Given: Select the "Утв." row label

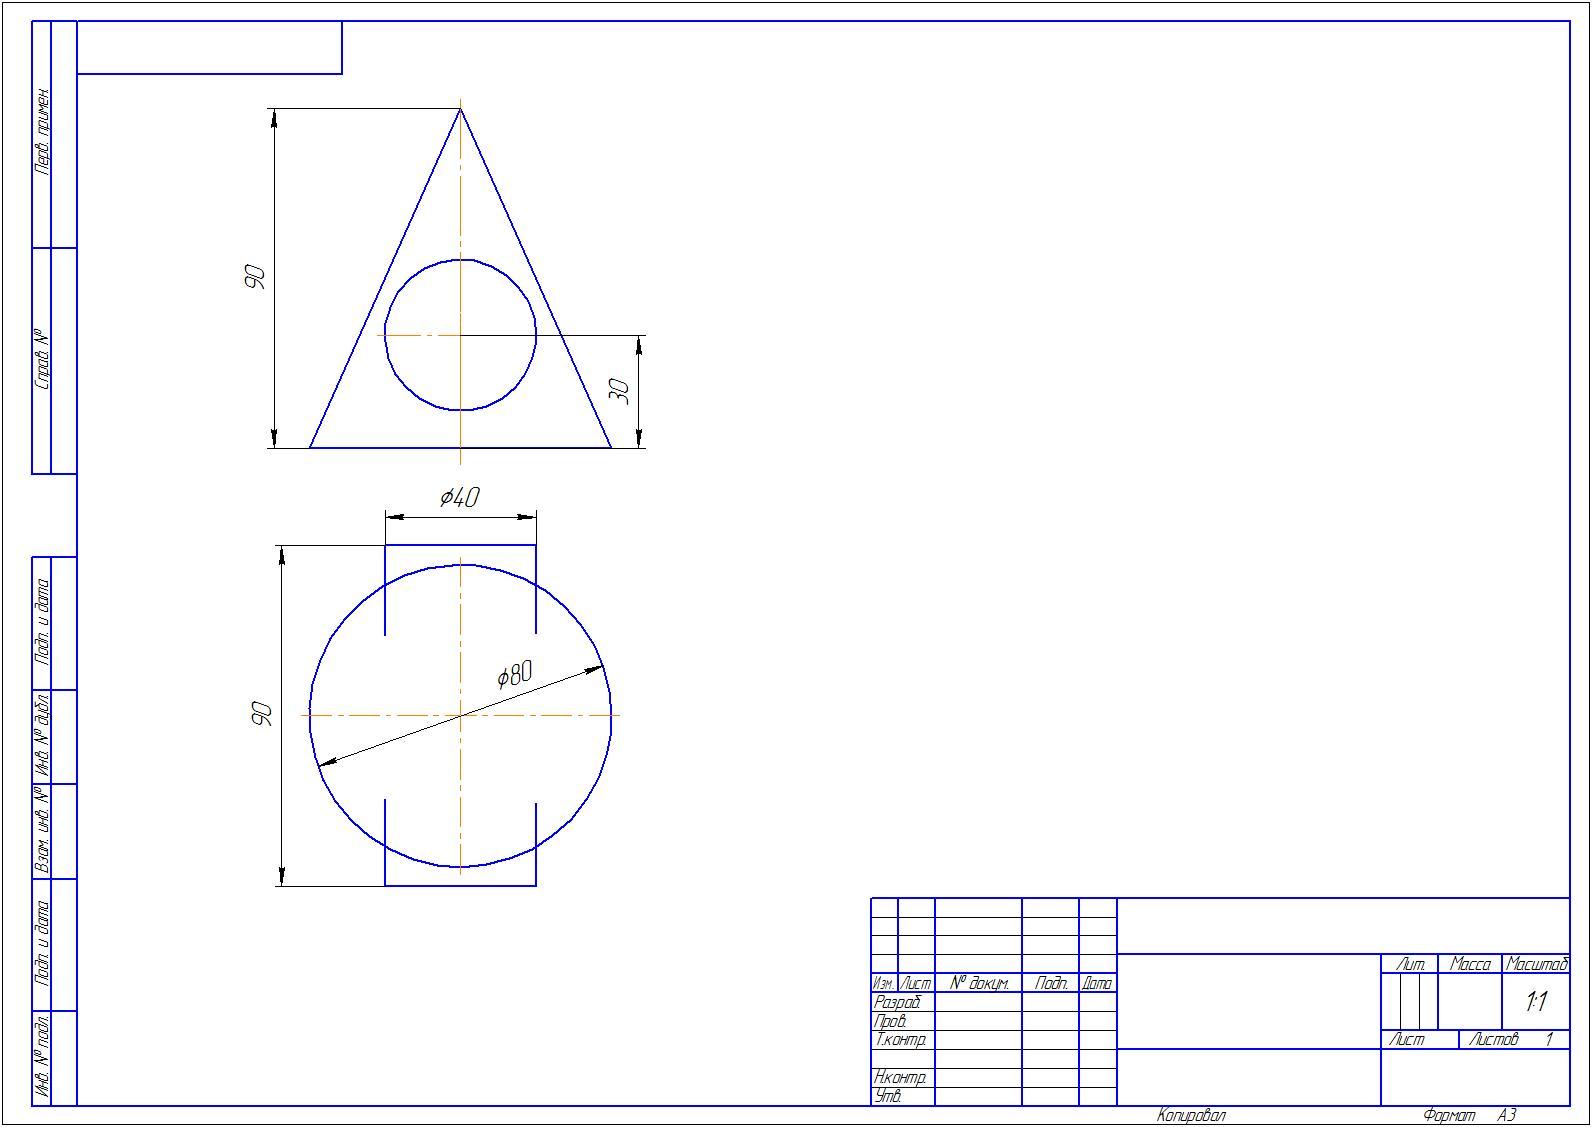Looking at the screenshot, I should 888,1096.
